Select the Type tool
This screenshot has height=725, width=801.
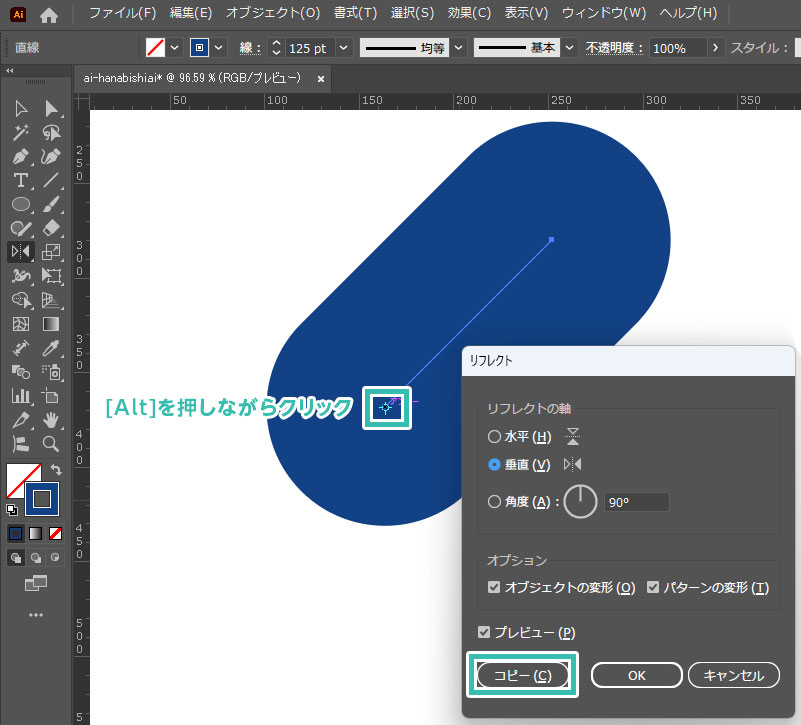pyautogui.click(x=20, y=180)
